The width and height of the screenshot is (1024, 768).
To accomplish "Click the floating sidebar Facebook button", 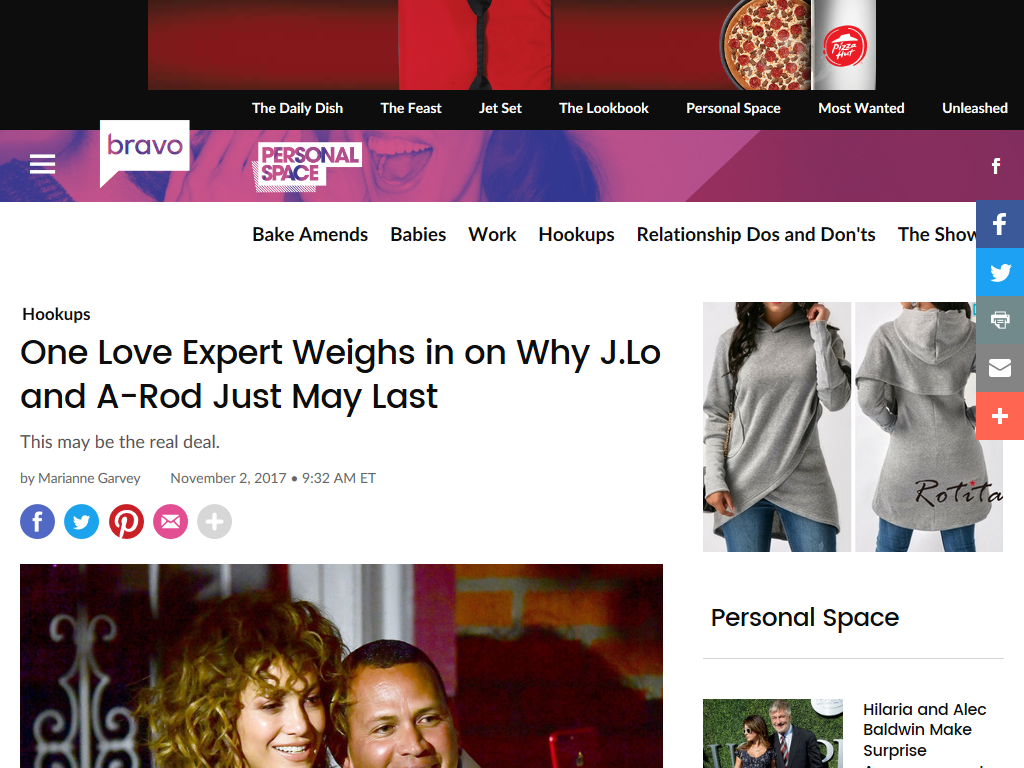I will click(1000, 224).
